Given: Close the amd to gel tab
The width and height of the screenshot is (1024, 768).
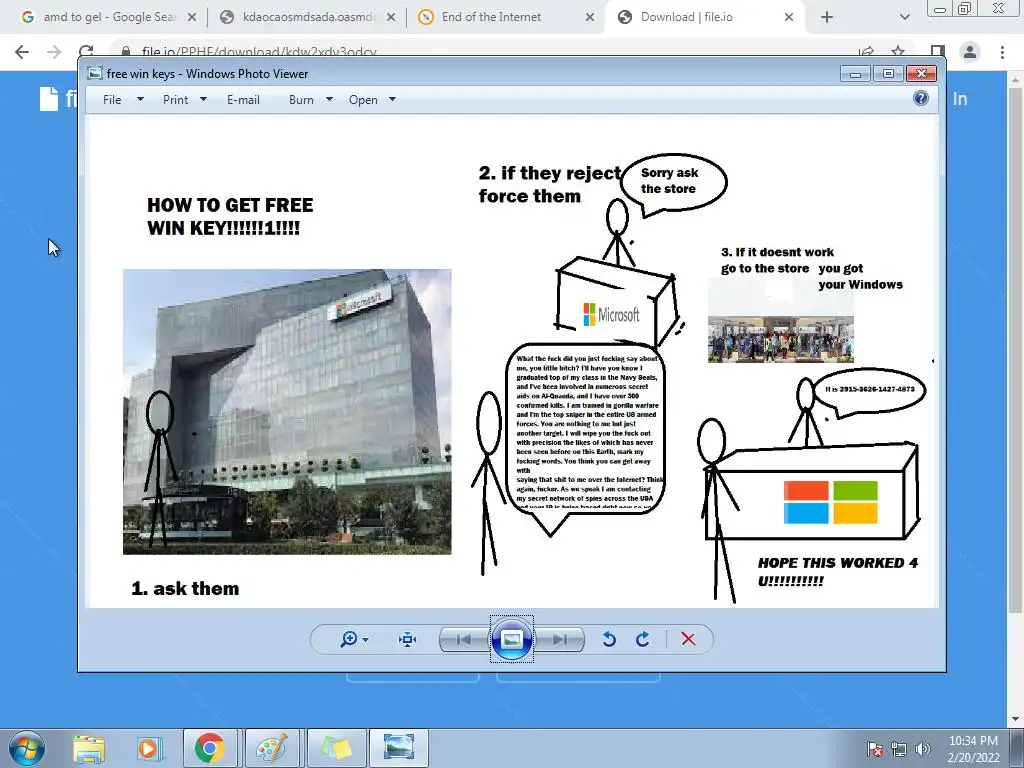Looking at the screenshot, I should [x=191, y=18].
